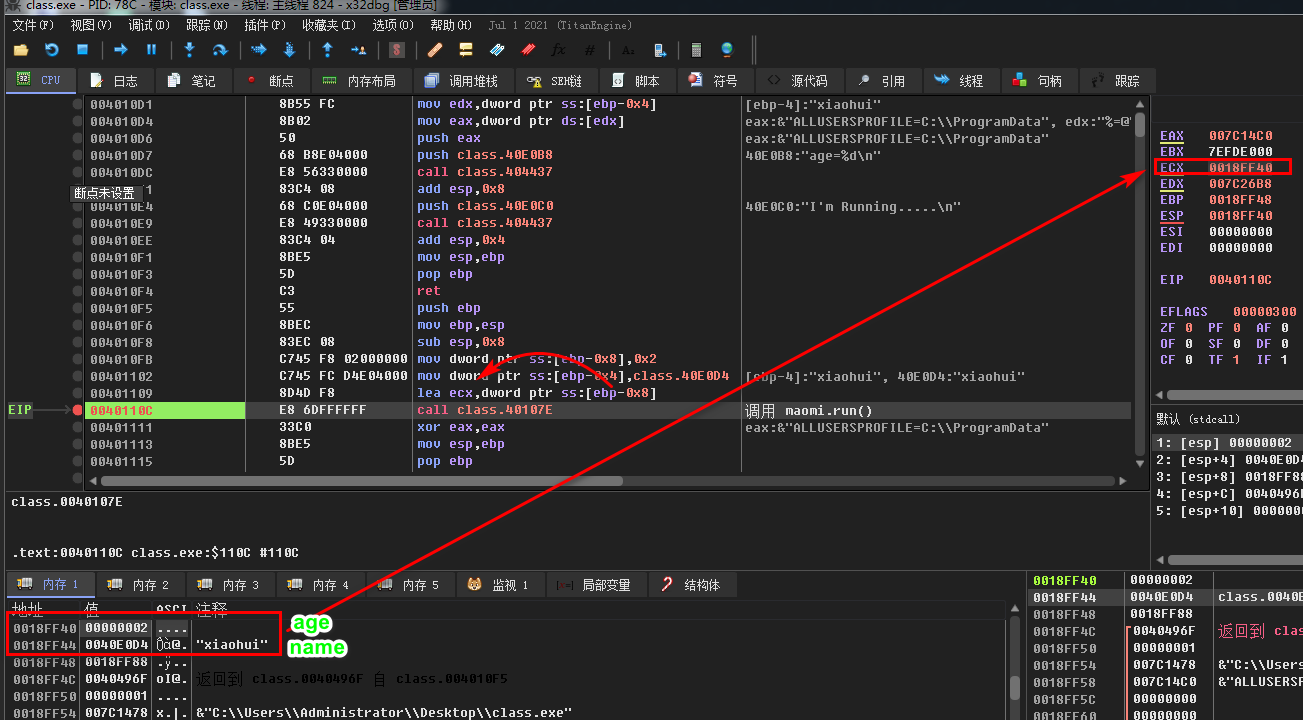Open the 视图 menu

click(90, 24)
